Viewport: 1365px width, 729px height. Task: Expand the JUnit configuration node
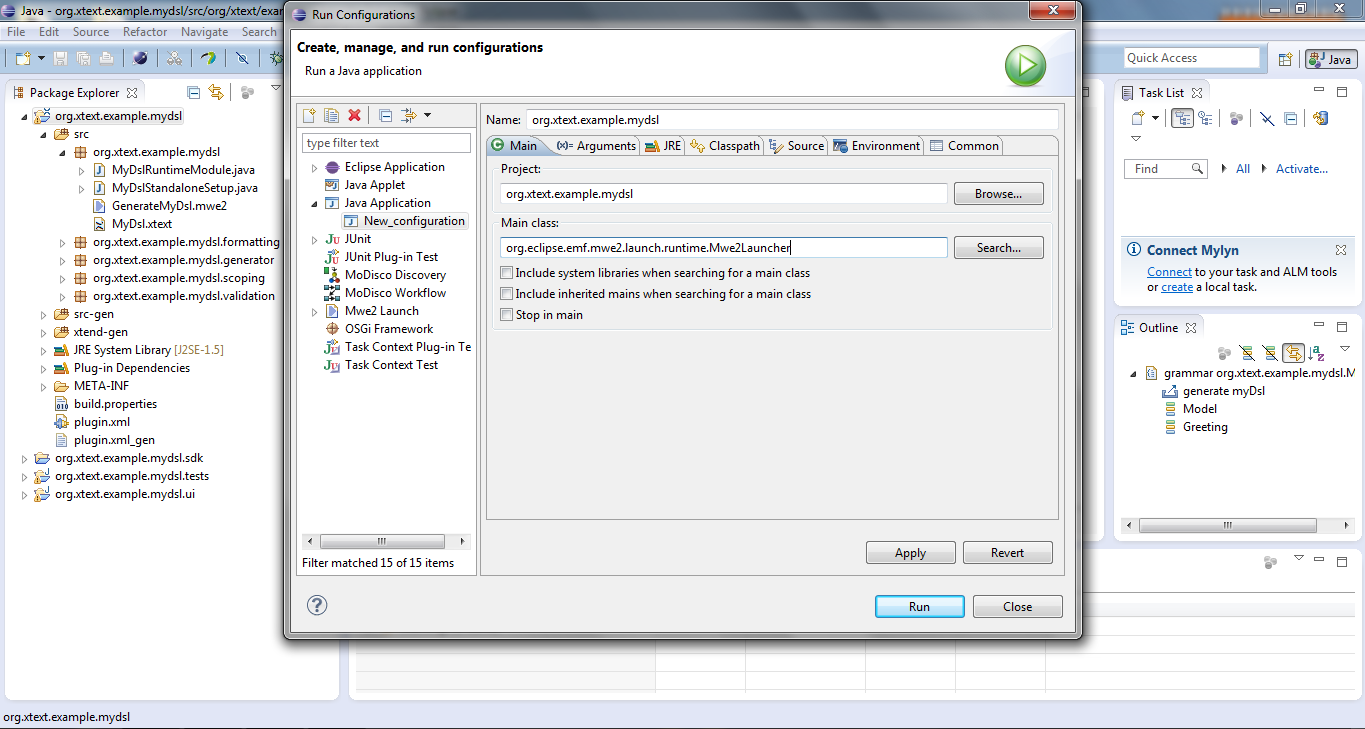(x=314, y=239)
